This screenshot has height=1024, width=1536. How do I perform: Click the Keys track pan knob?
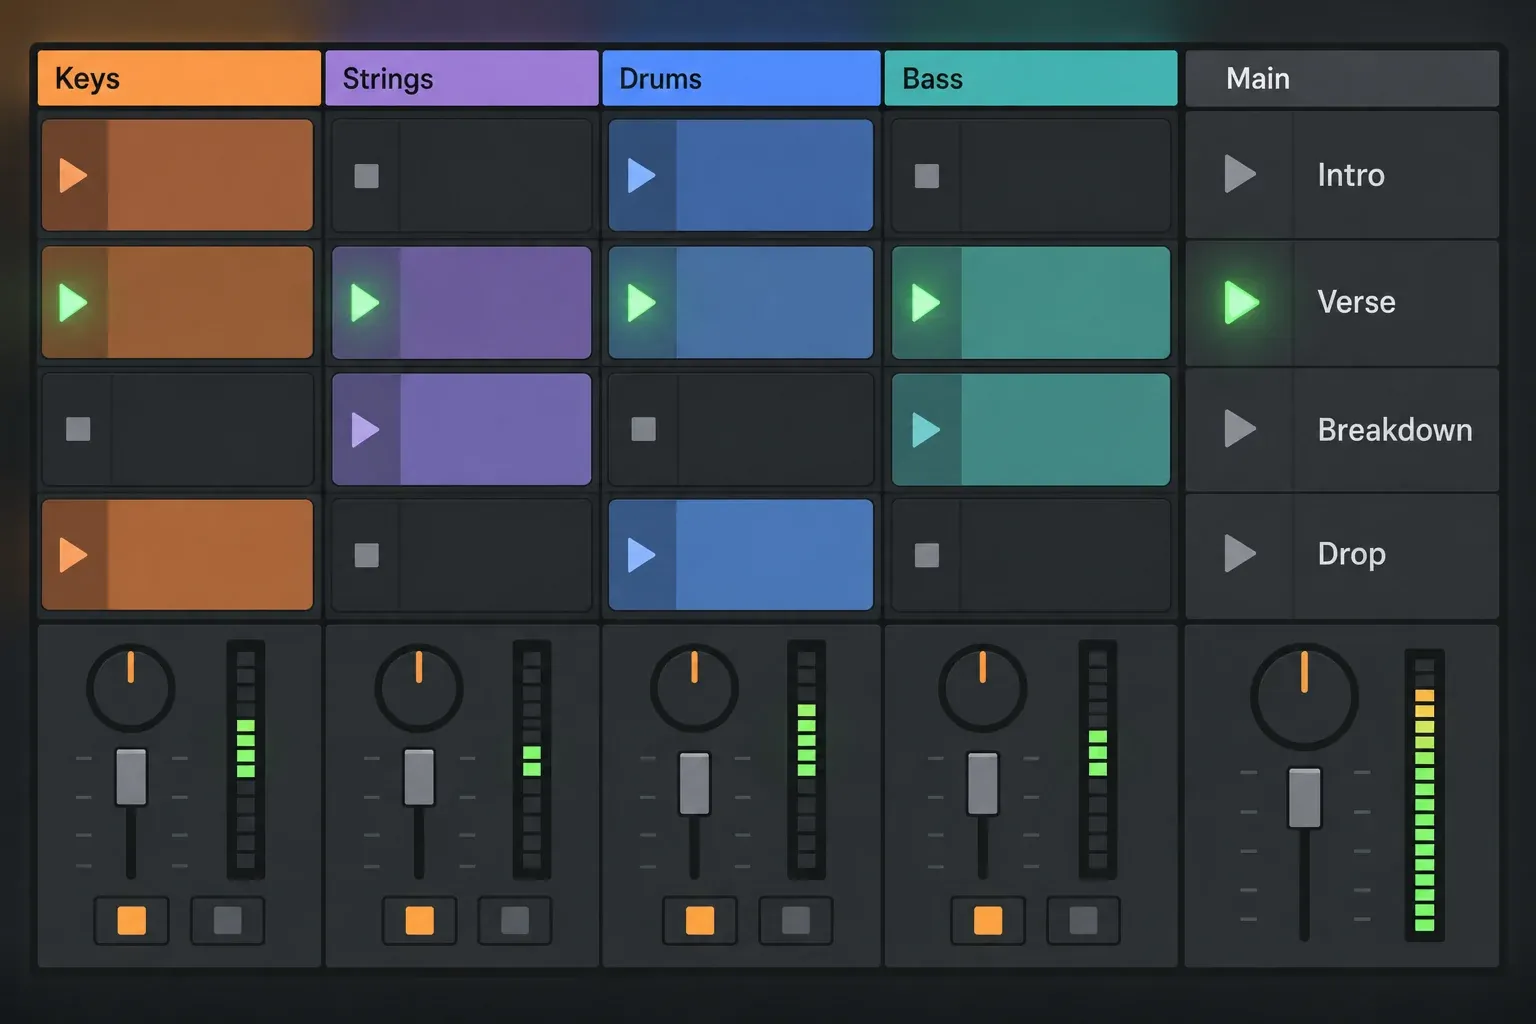click(x=131, y=688)
